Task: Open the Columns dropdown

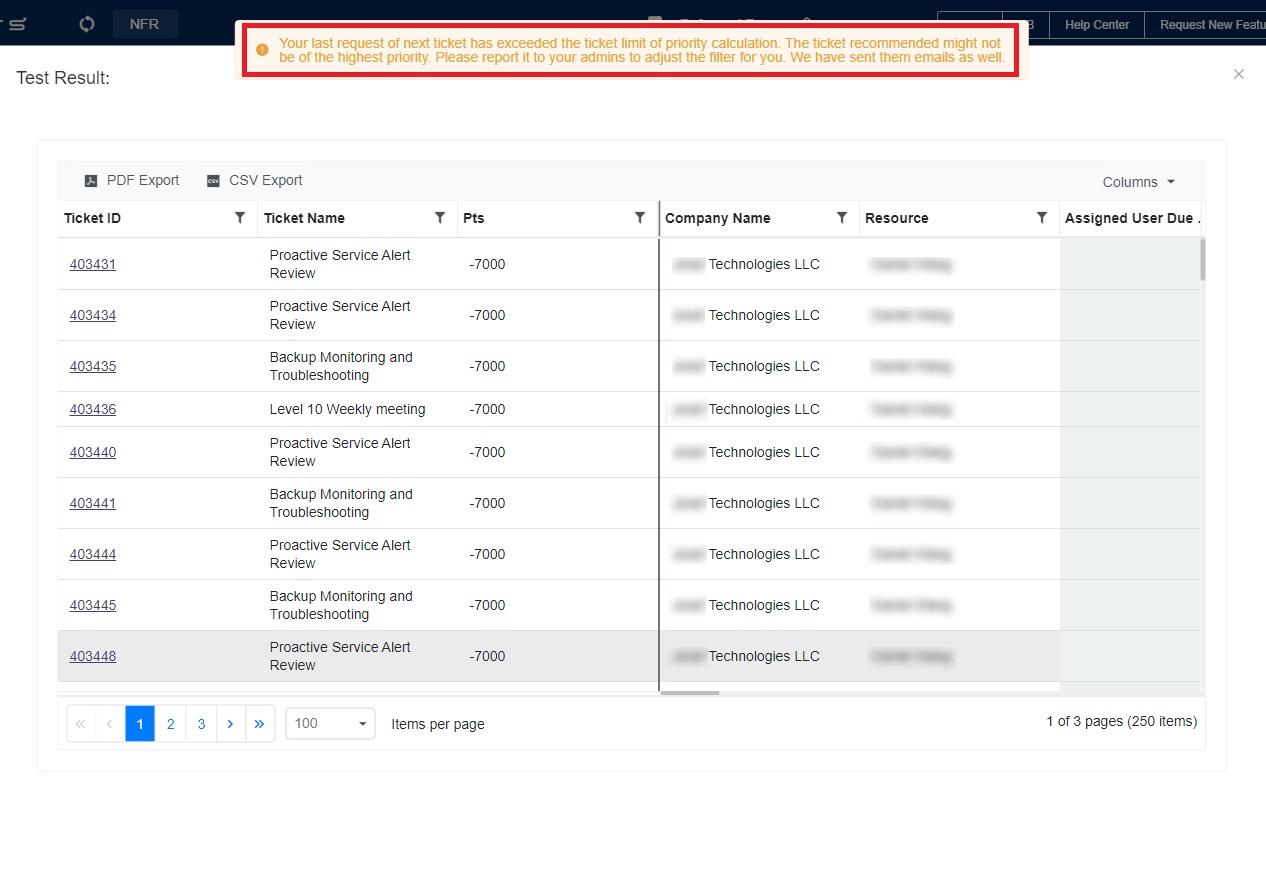Action: (1137, 182)
